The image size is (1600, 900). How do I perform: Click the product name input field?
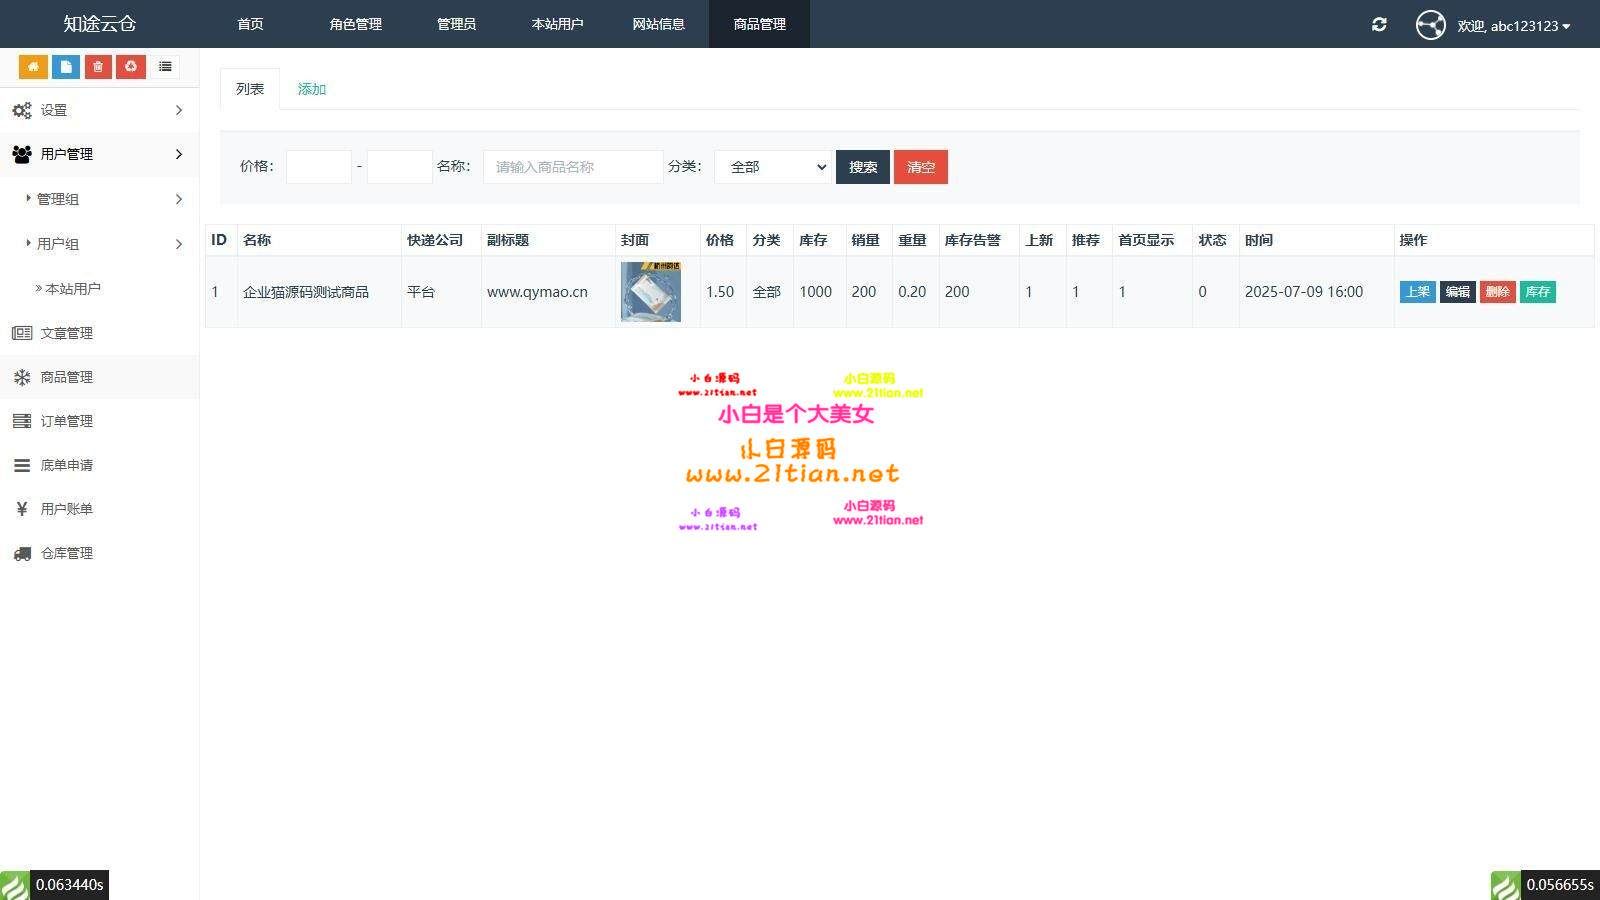pos(573,167)
